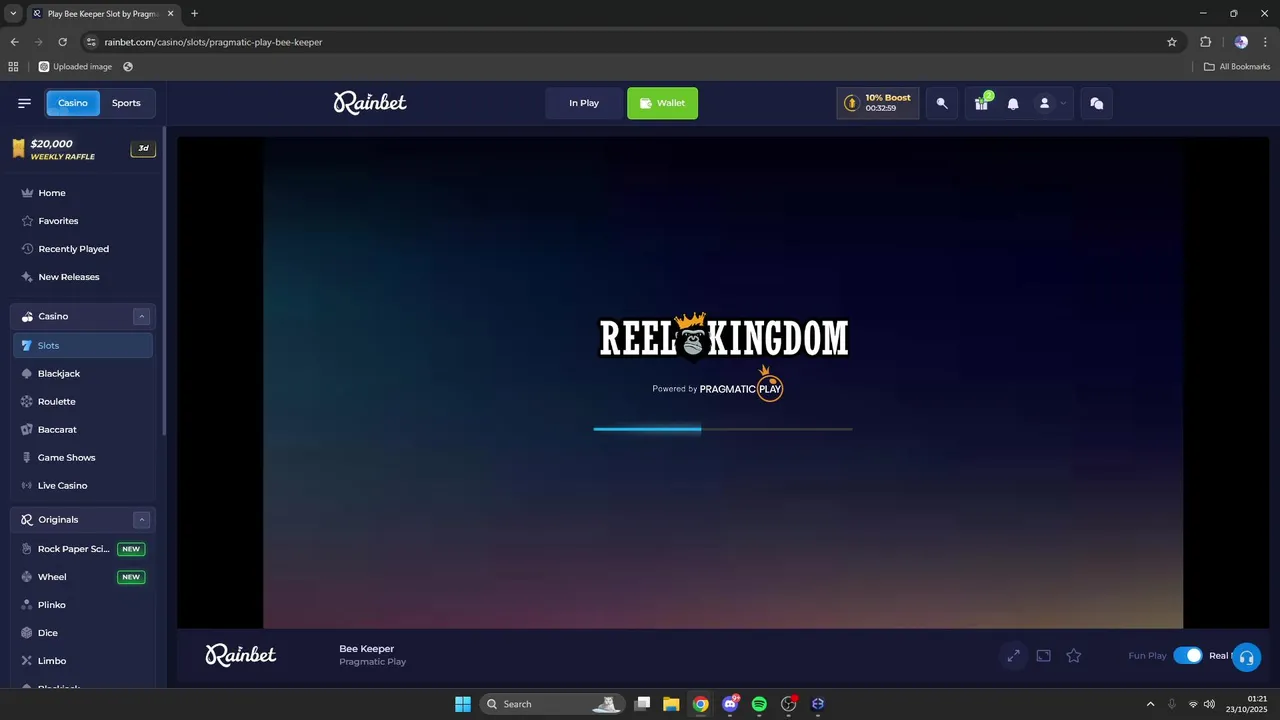Click the Windows taskbar Search box
The width and height of the screenshot is (1280, 720).
552,704
